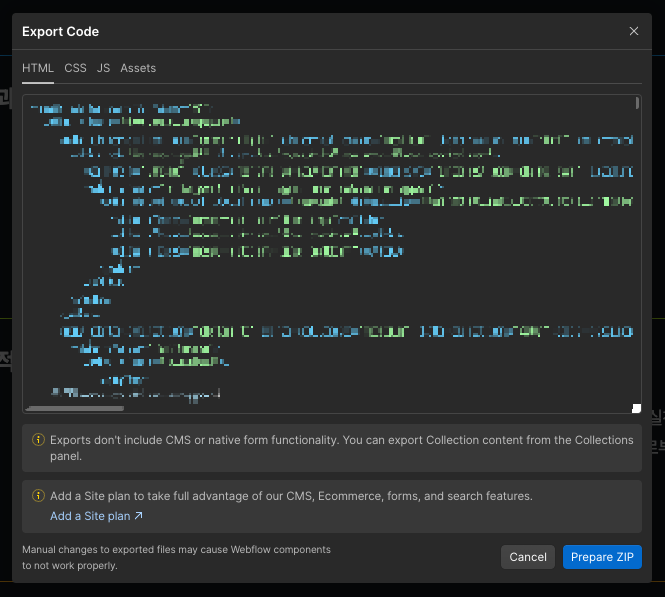View the Assets tab

click(138, 68)
